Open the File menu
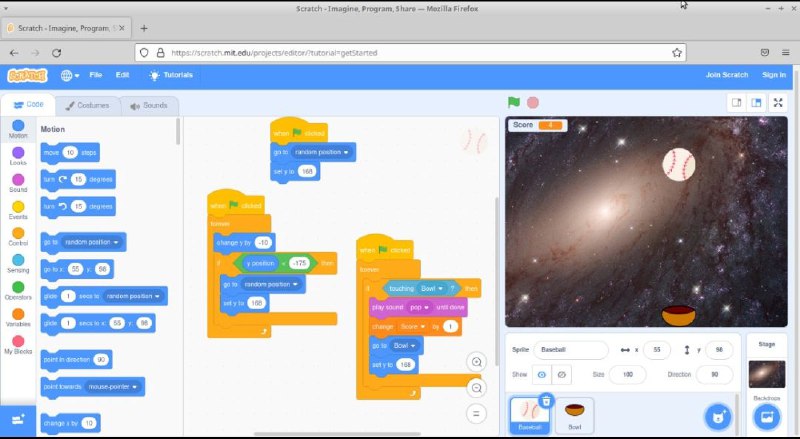Viewport: 800px width, 439px height. click(96, 75)
